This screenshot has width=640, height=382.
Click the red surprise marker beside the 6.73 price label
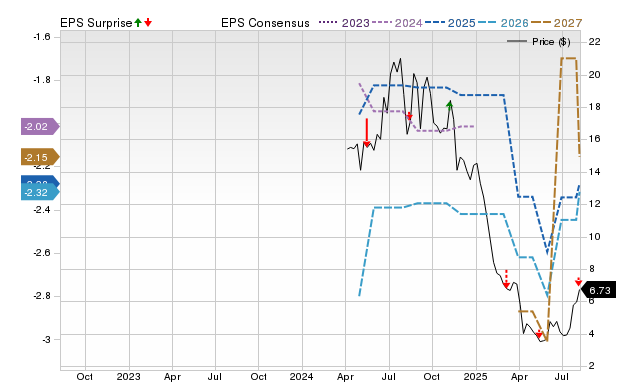point(578,282)
